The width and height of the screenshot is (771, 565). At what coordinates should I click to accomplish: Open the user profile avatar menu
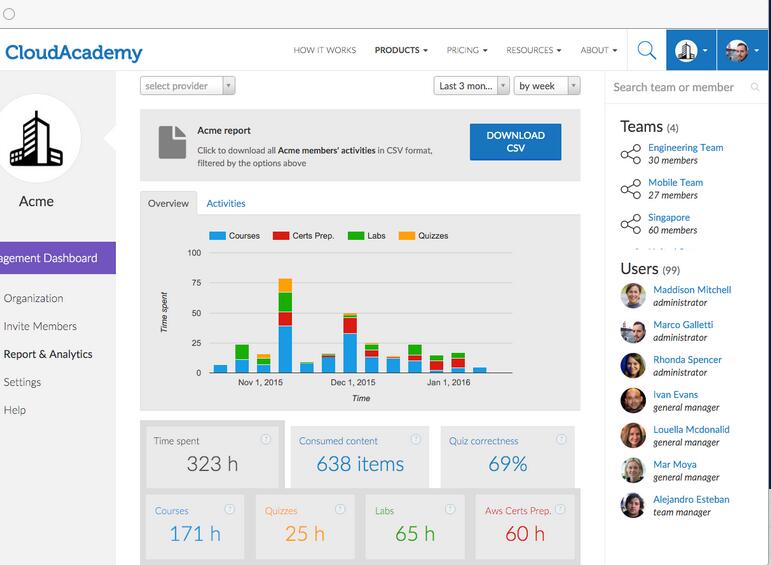(x=742, y=50)
